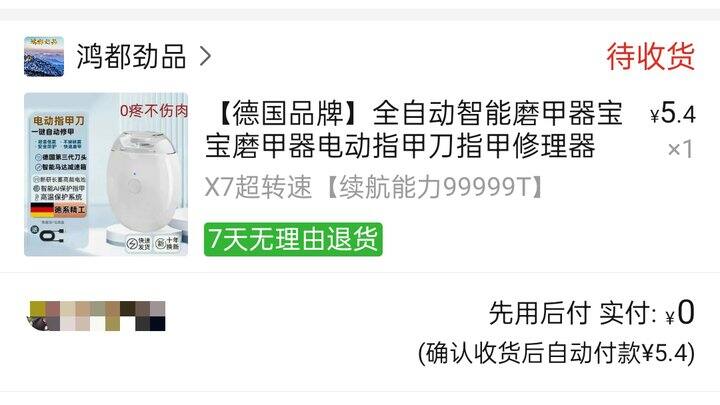Viewport: 720px width, 405px height.
Task: Tap the 鸿都劲品 store name
Action: click(131, 56)
